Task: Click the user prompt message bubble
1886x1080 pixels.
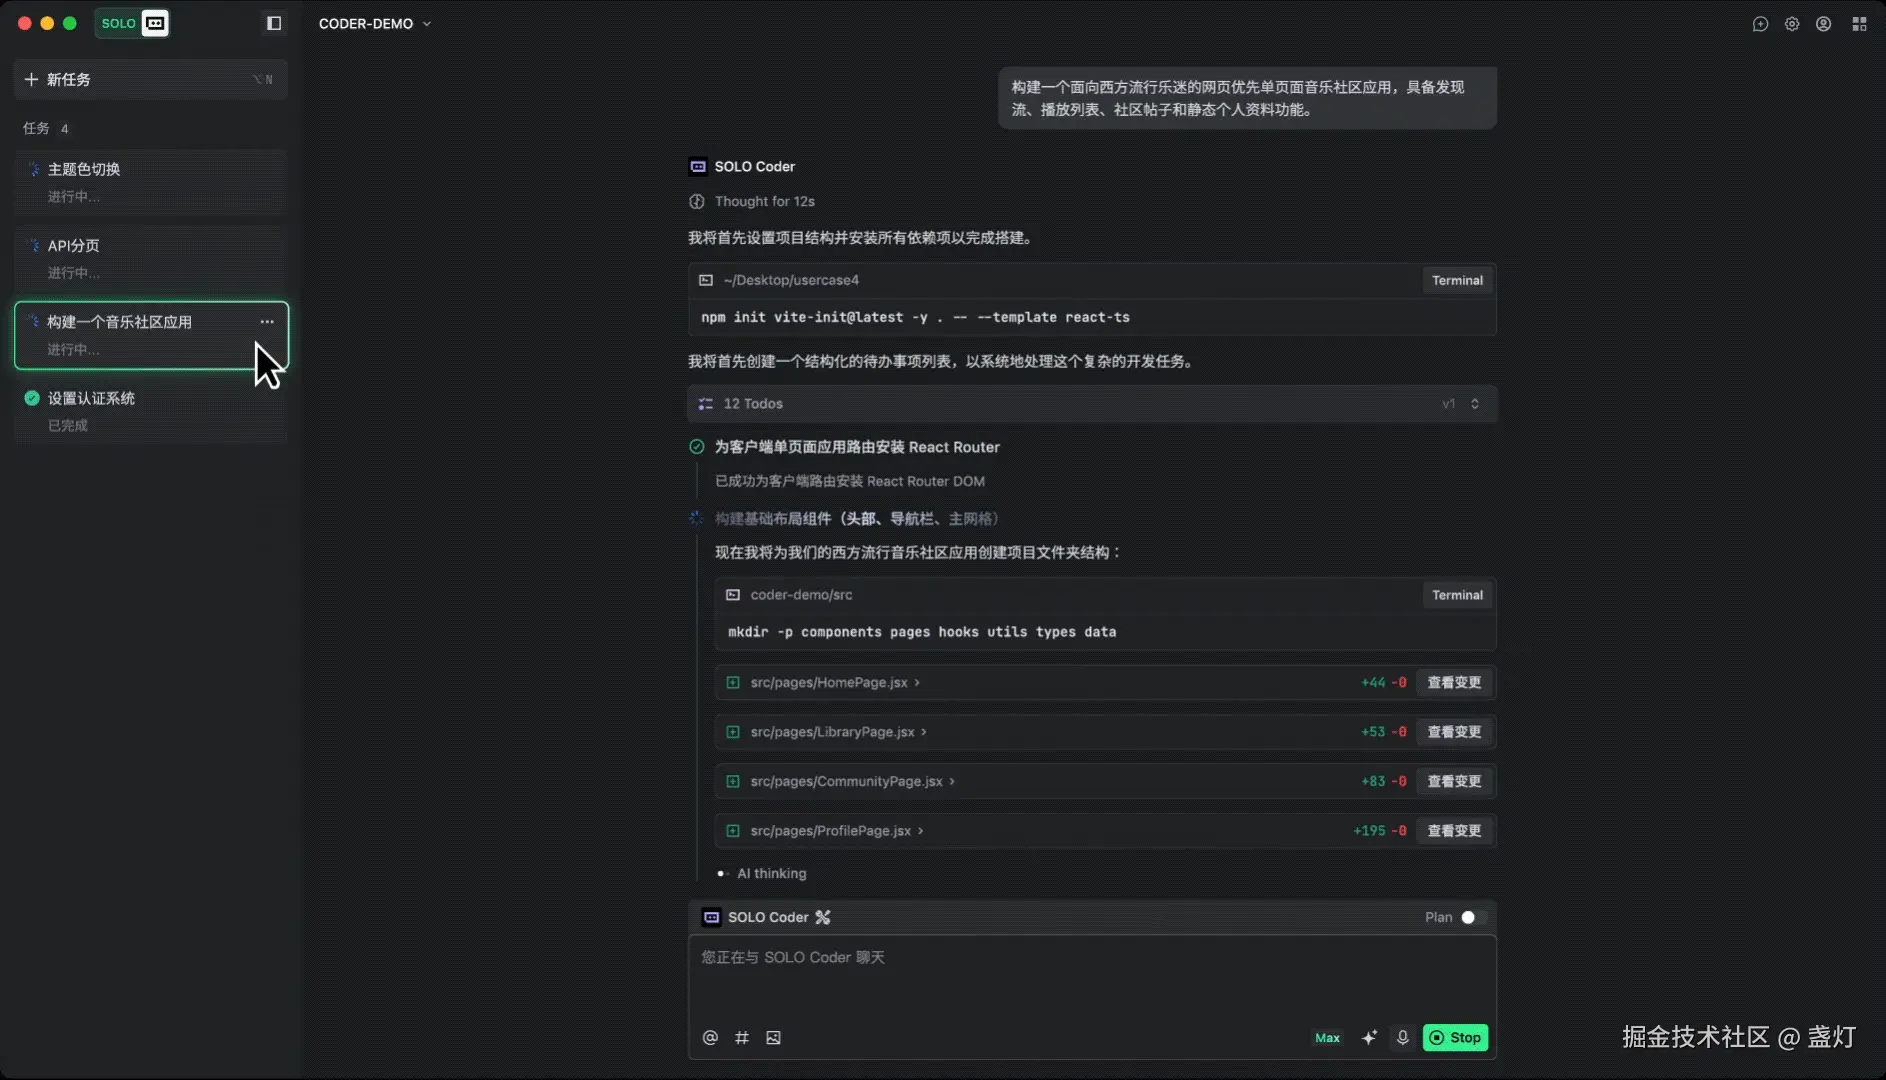Action: 1247,98
